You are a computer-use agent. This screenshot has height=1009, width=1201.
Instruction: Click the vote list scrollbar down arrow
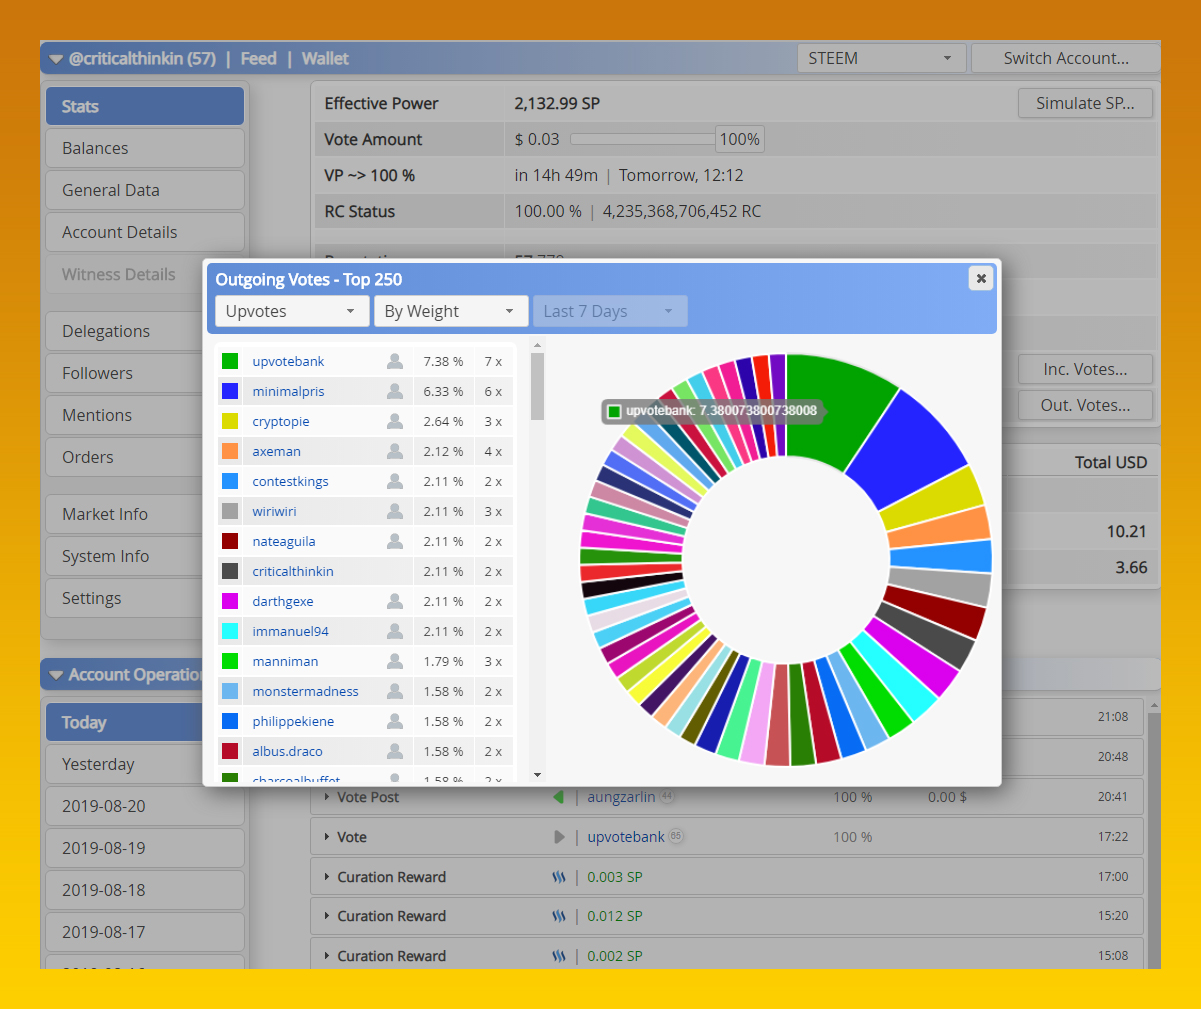(537, 775)
